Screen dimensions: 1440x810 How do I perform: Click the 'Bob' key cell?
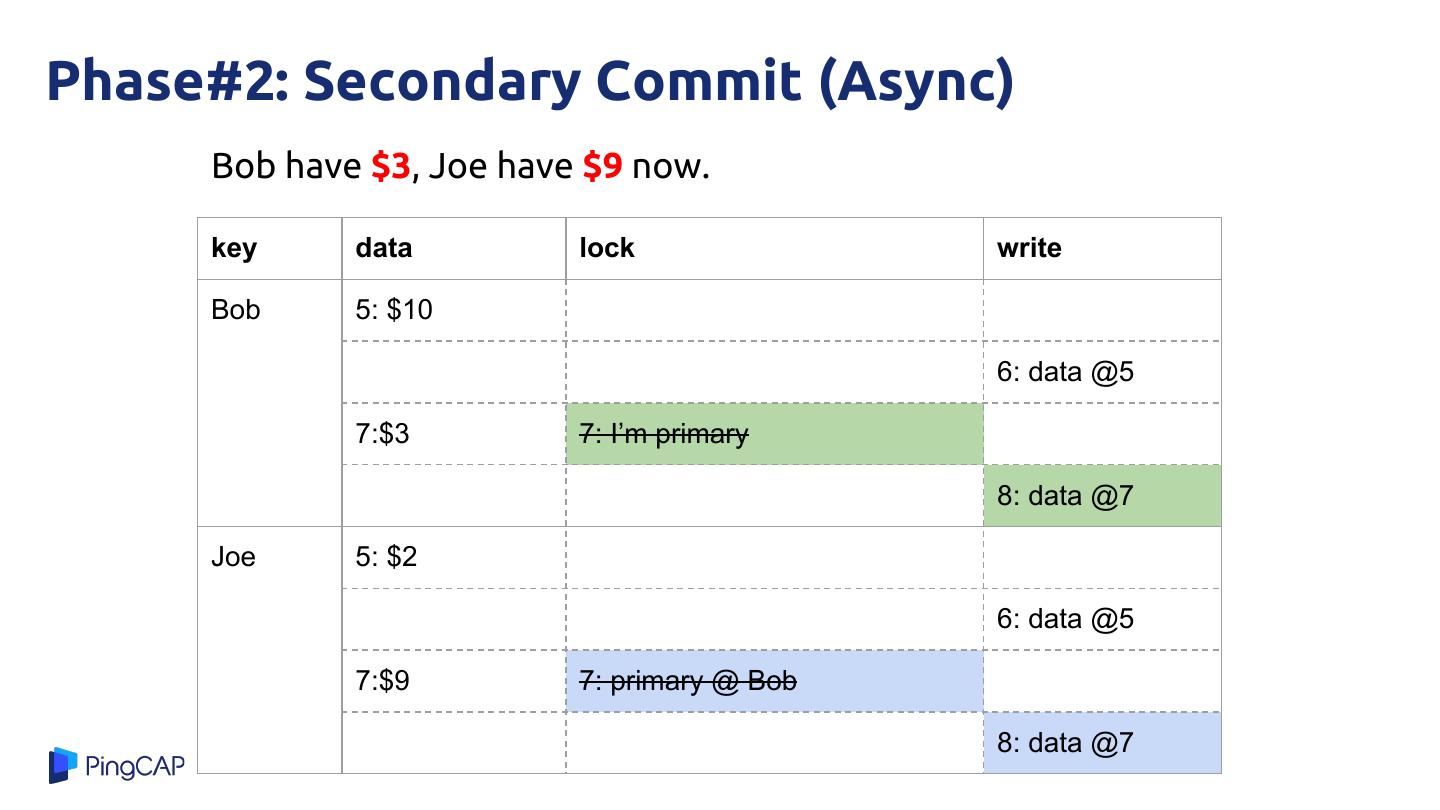point(236,310)
